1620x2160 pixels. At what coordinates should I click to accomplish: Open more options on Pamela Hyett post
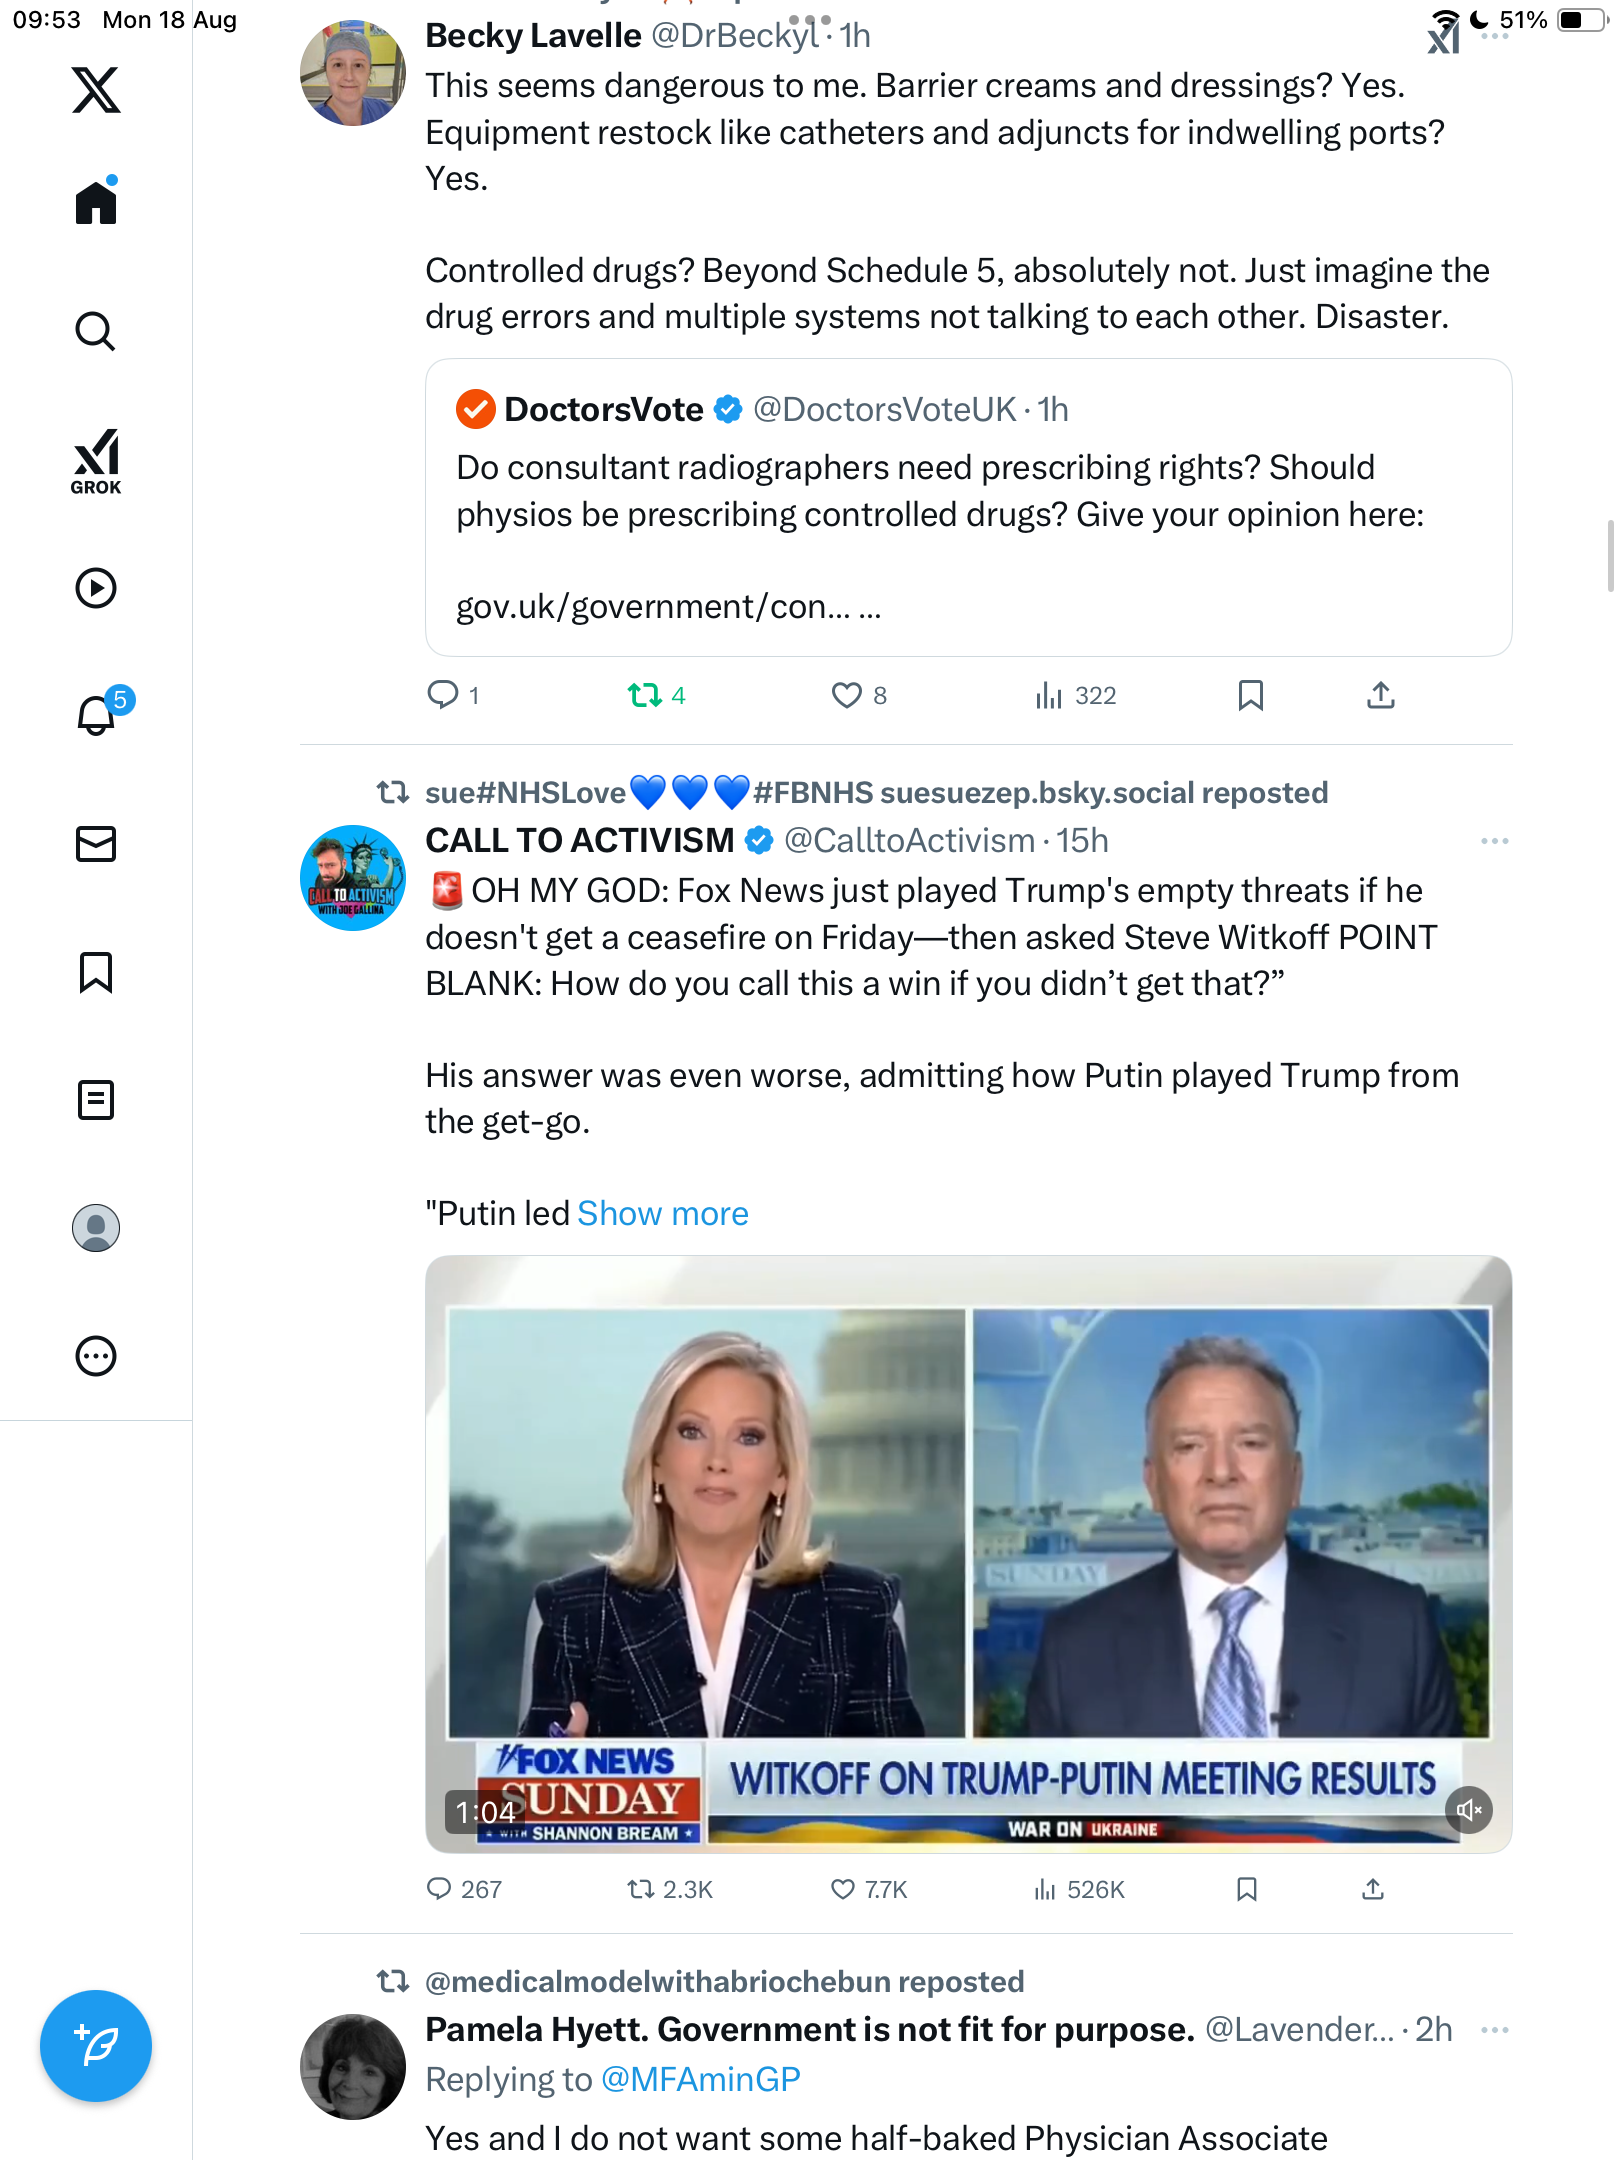1494,2030
